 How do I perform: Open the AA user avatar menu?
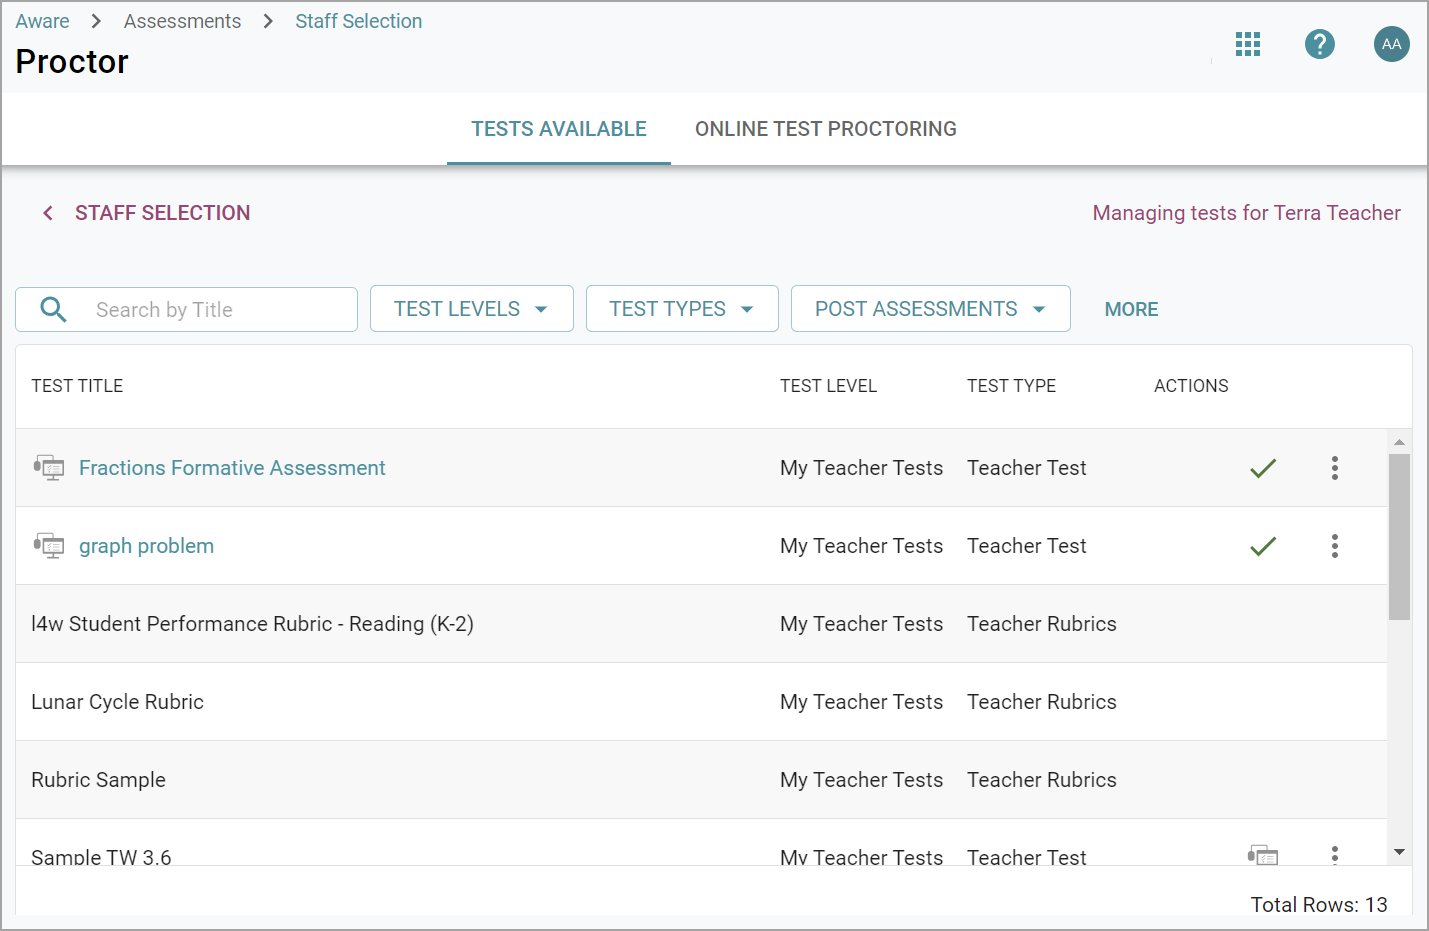(1391, 44)
